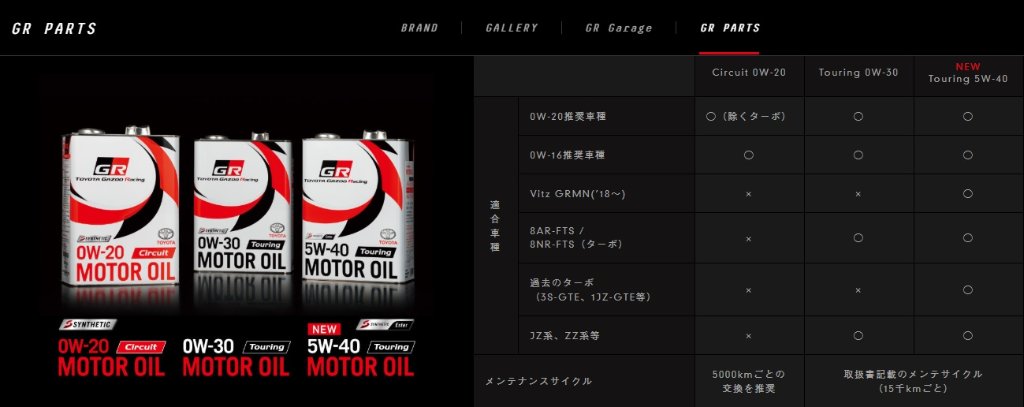
Task: Click the GR logo on the 0W-20 can
Action: pos(112,166)
